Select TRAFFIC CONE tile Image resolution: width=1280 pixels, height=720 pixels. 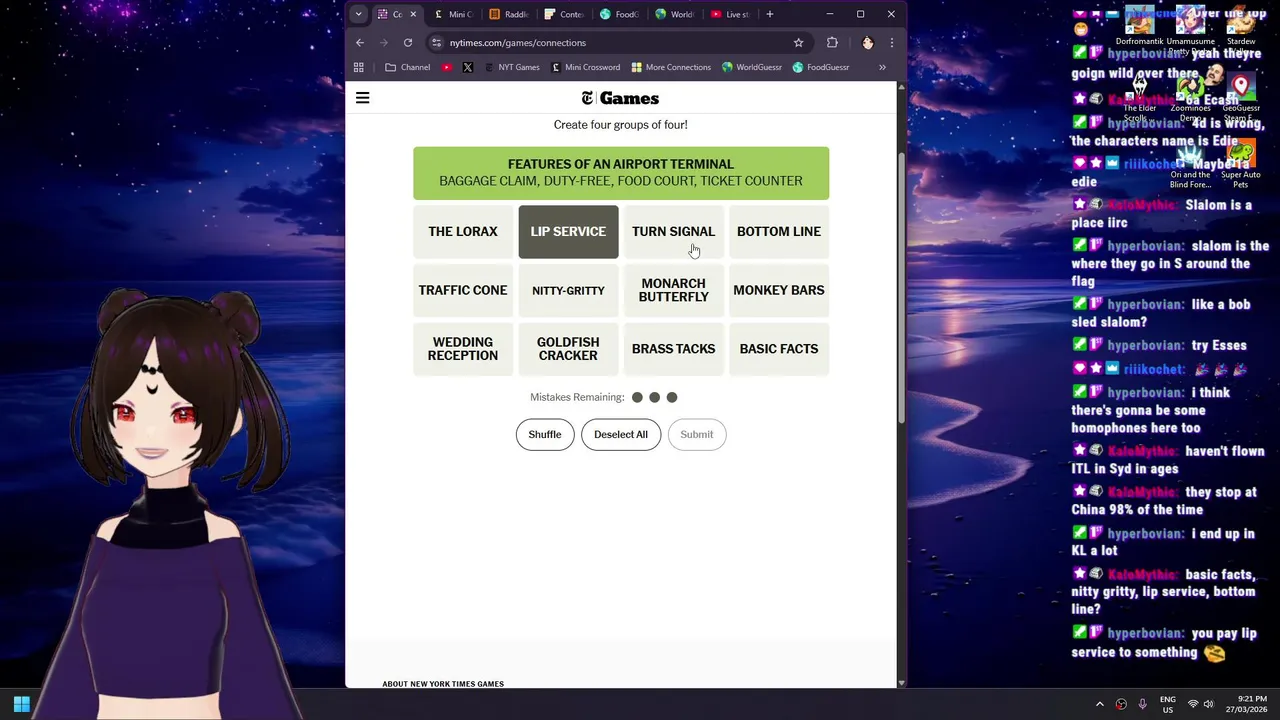pos(463,290)
